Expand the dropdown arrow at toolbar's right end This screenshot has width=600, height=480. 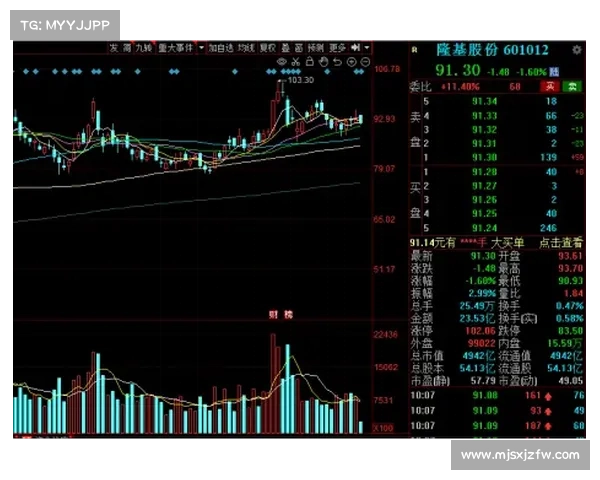click(x=366, y=47)
